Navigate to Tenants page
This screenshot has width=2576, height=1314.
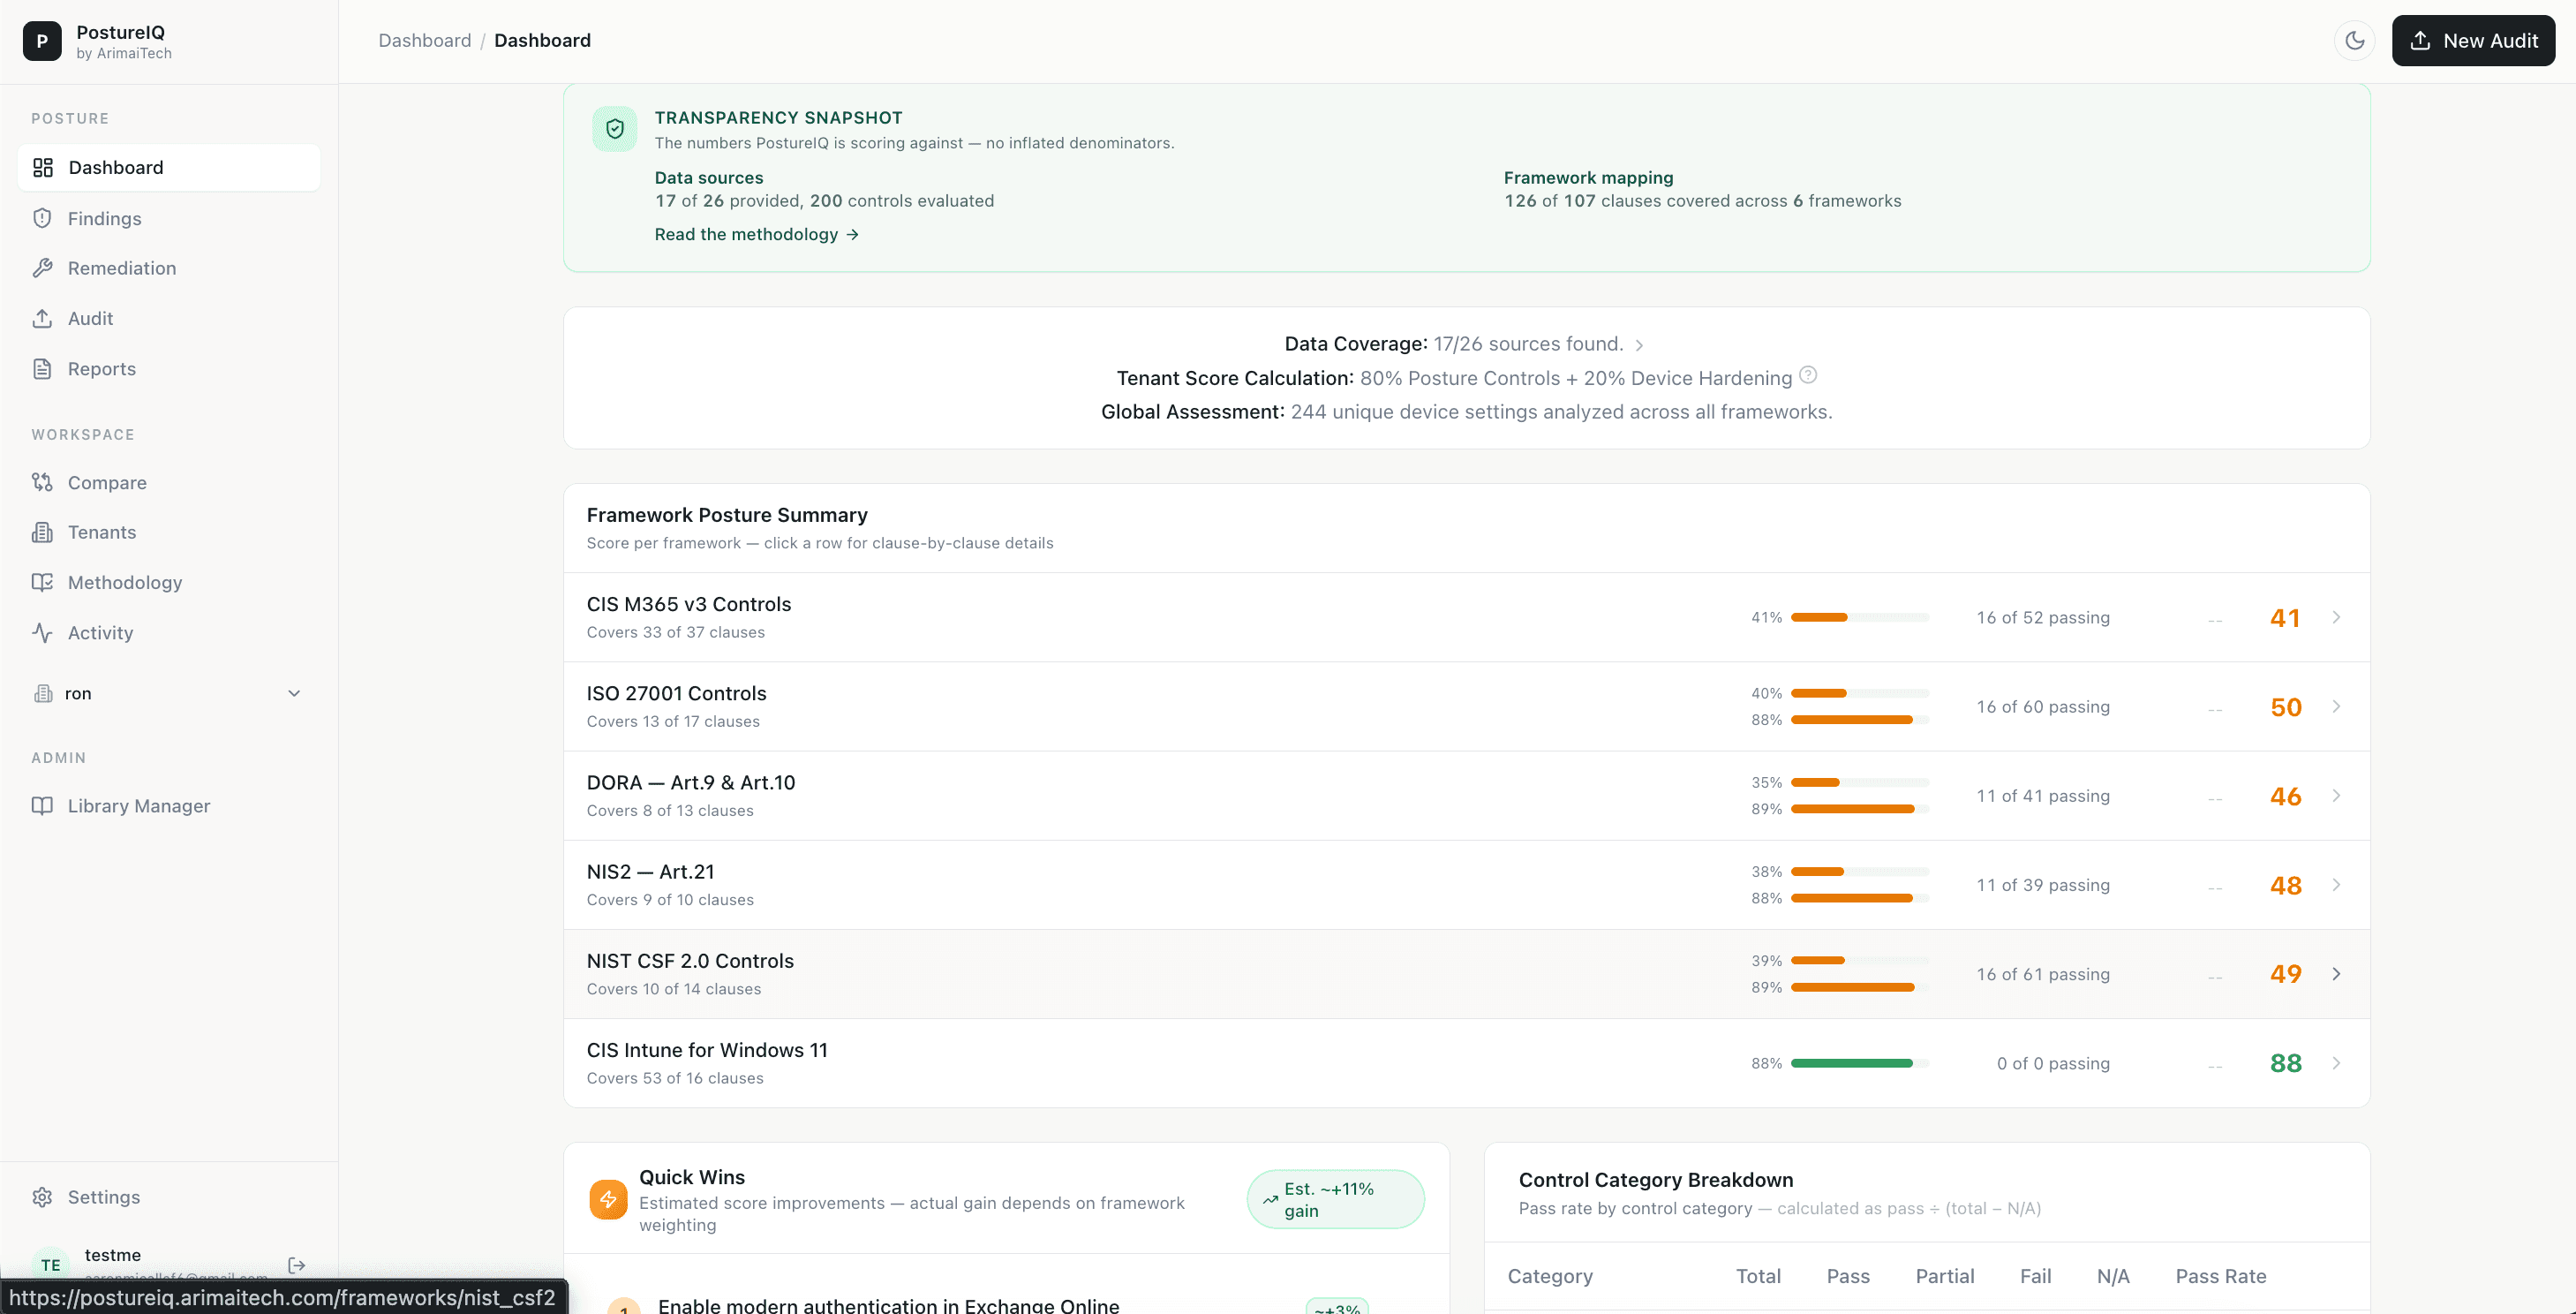169,532
